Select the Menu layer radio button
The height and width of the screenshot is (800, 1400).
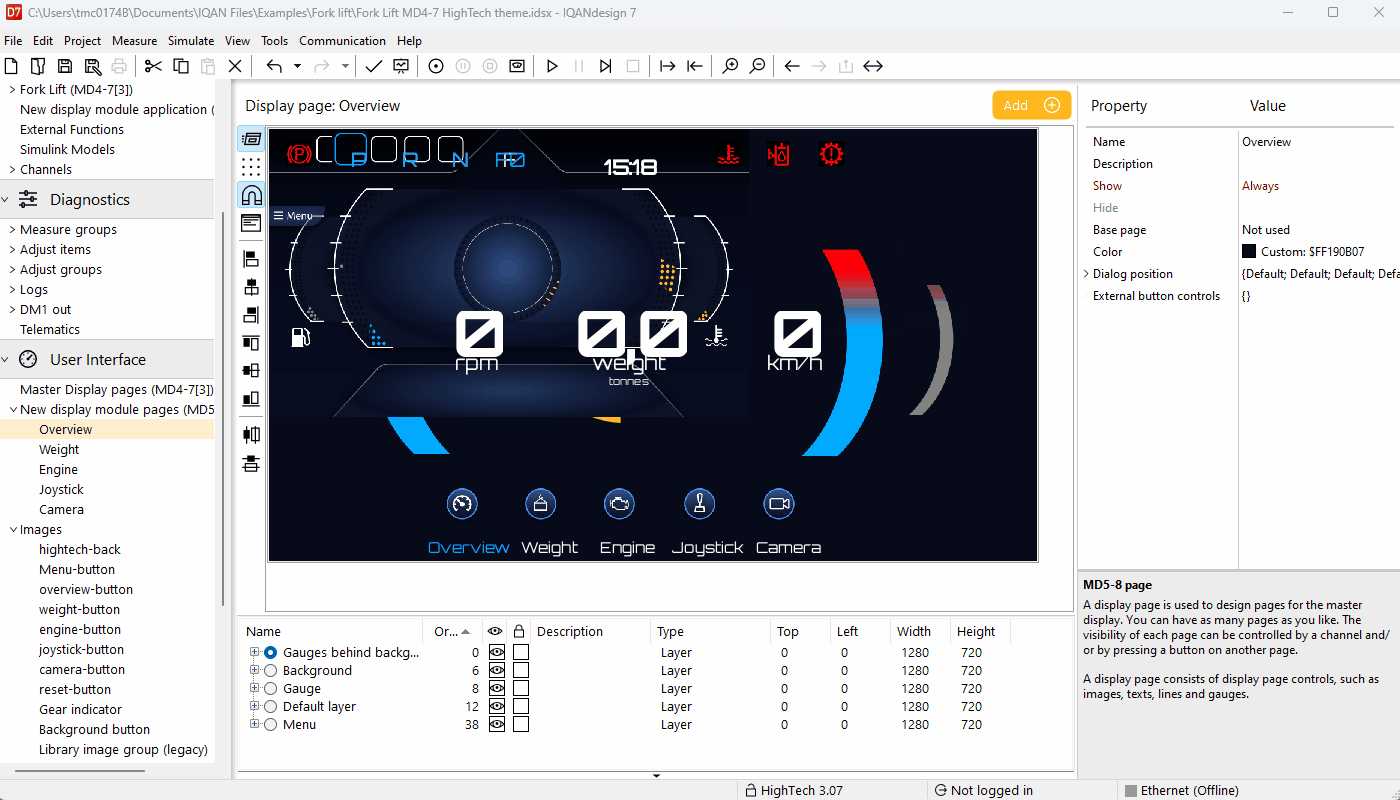[x=270, y=725]
